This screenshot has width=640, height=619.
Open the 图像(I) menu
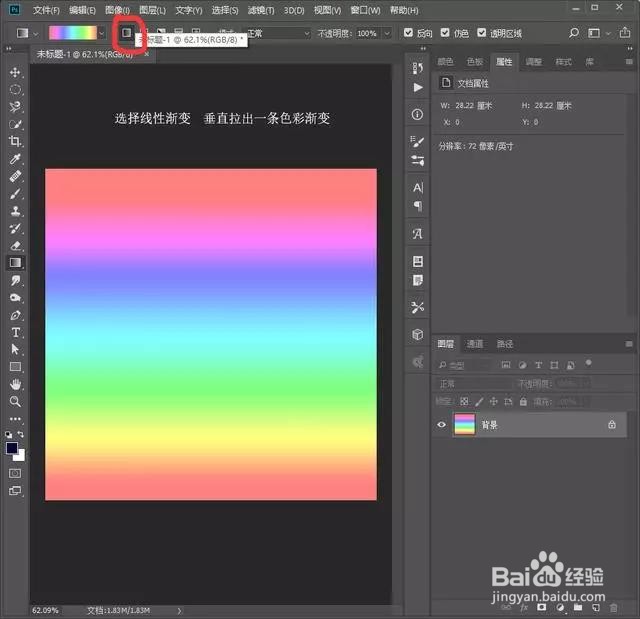click(x=118, y=10)
